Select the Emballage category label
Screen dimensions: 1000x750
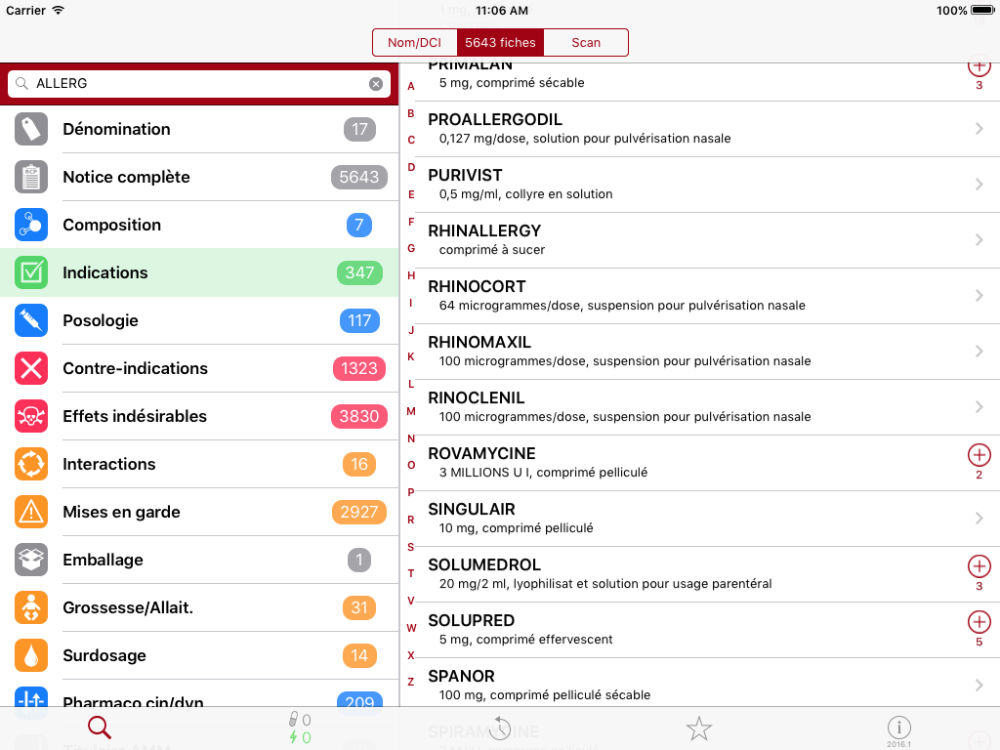coord(103,560)
